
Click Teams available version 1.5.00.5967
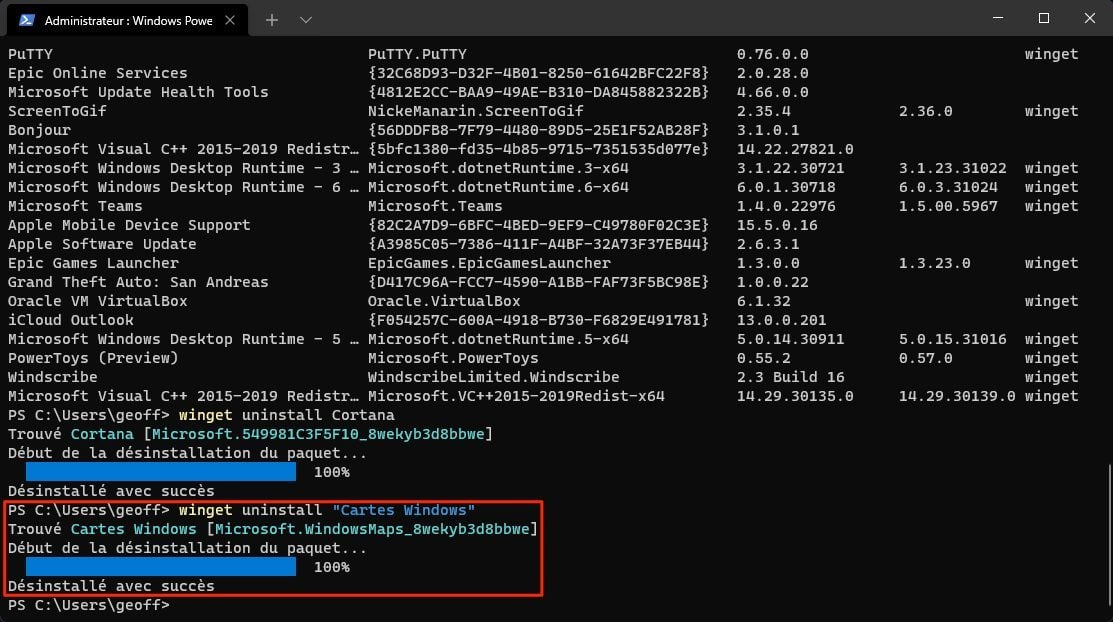pos(948,207)
